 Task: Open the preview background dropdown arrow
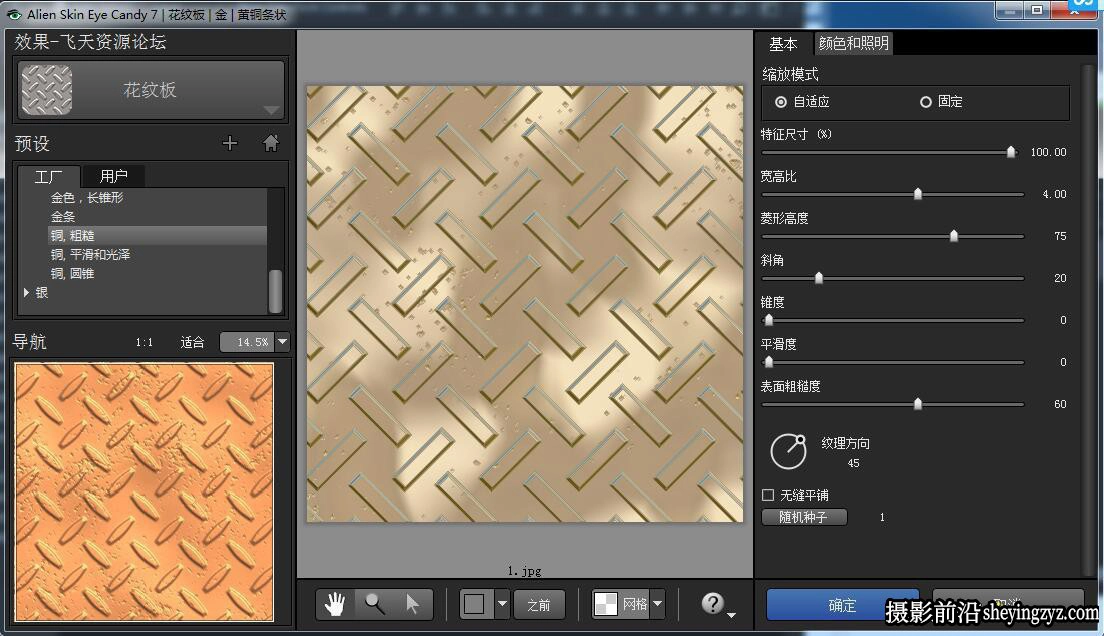tap(502, 604)
